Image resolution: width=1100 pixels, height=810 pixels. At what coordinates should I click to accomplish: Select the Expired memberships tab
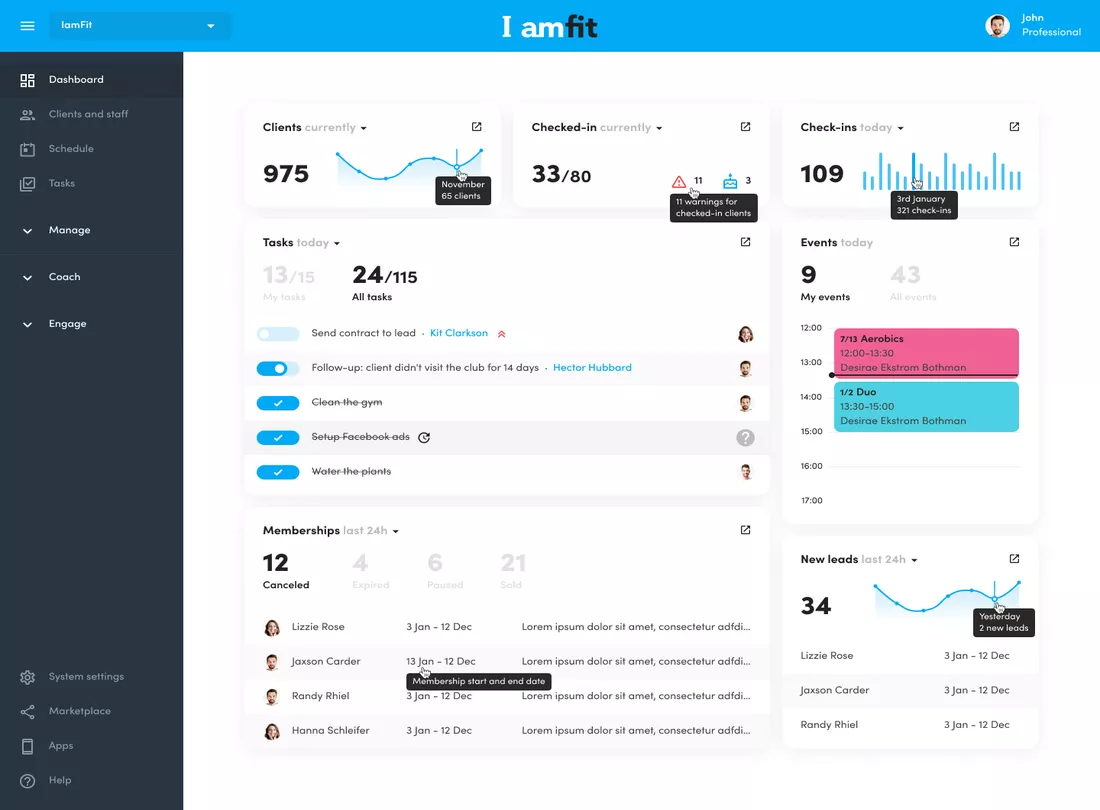point(370,572)
